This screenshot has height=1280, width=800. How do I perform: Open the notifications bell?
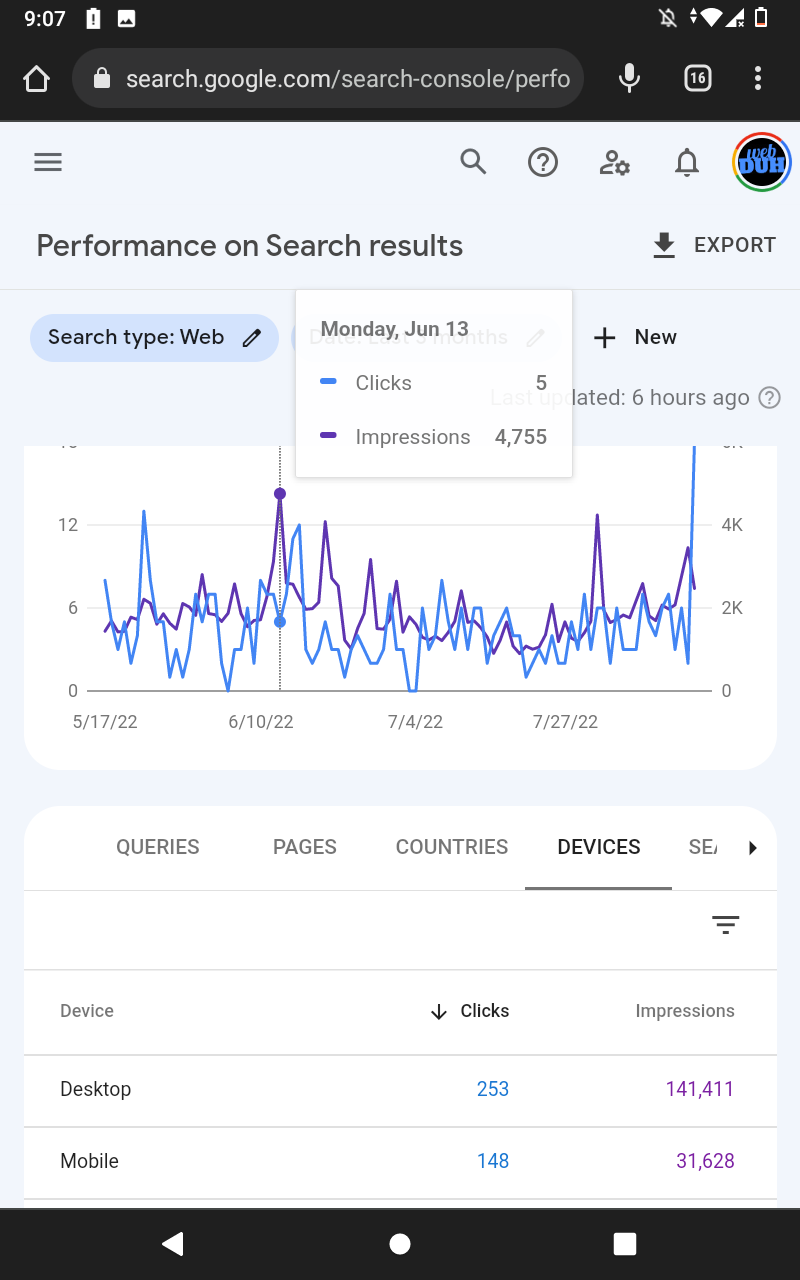(687, 162)
